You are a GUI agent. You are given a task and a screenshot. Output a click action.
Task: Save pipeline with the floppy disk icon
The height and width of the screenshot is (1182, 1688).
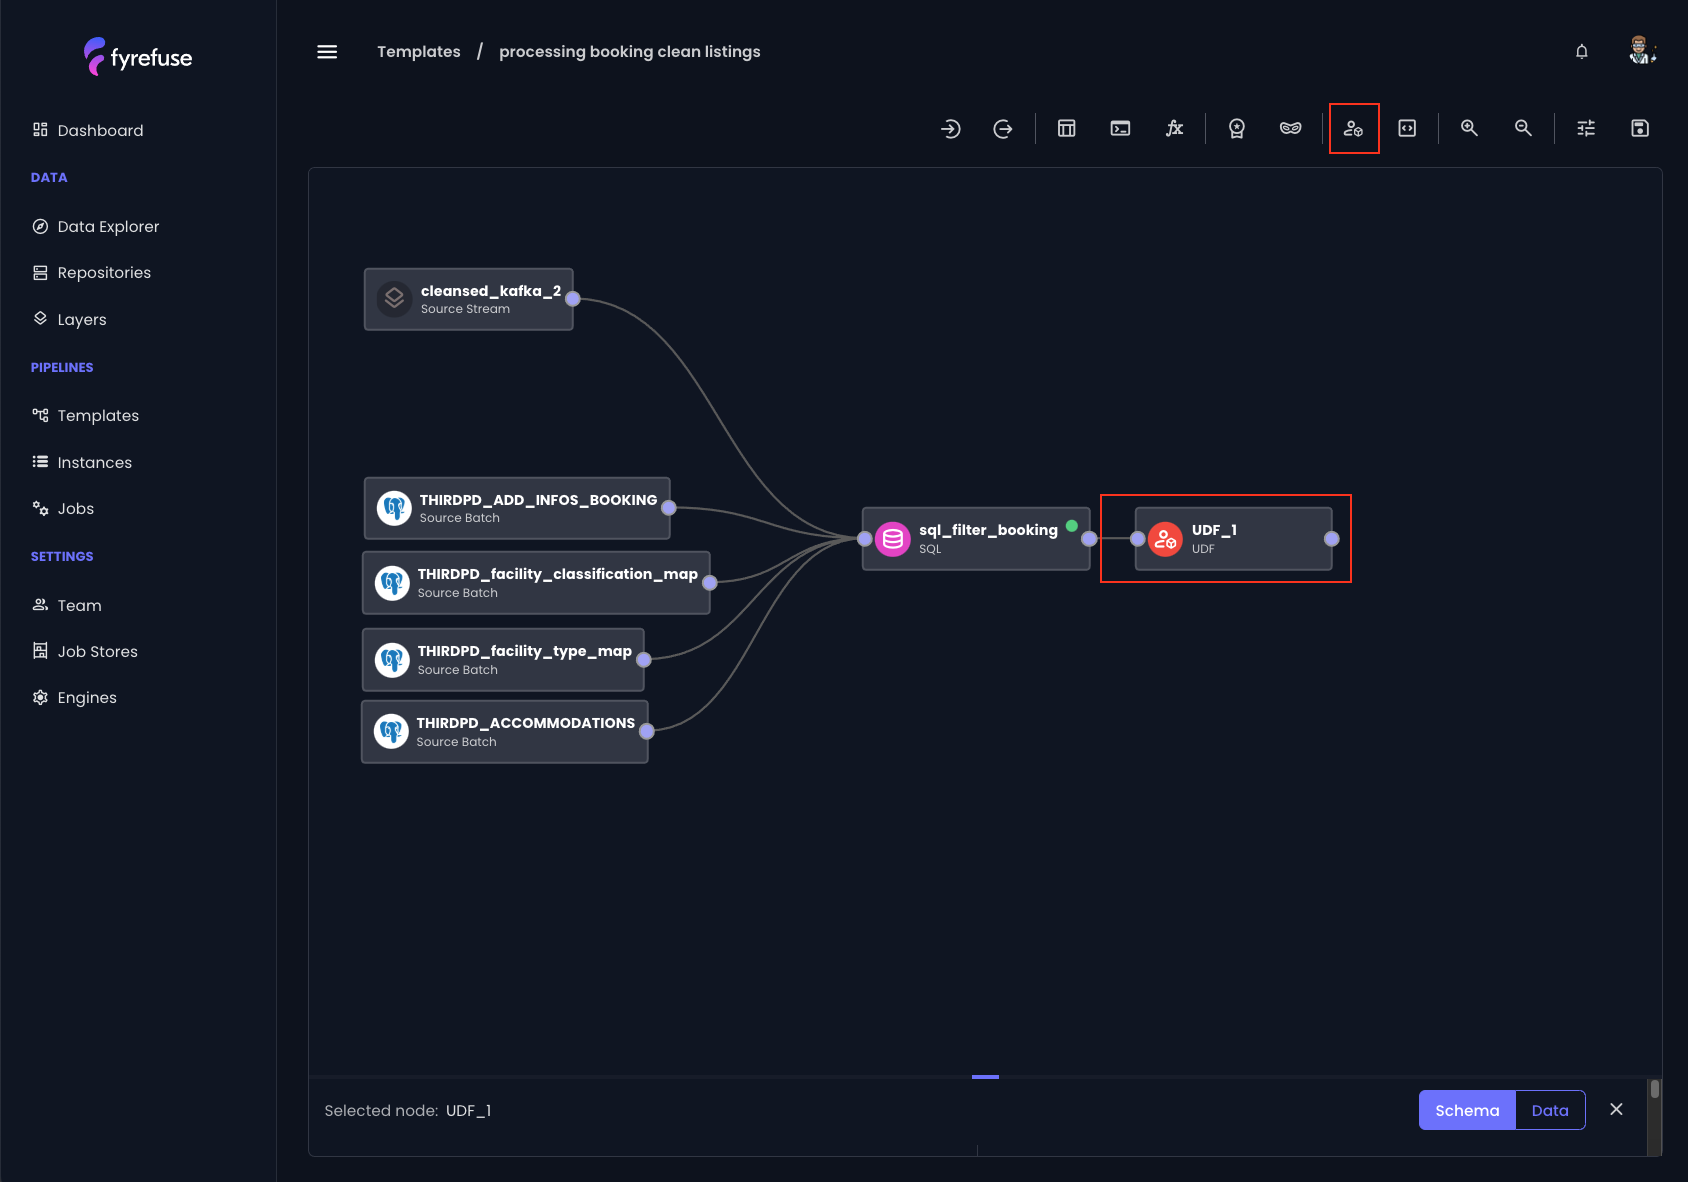(1639, 128)
